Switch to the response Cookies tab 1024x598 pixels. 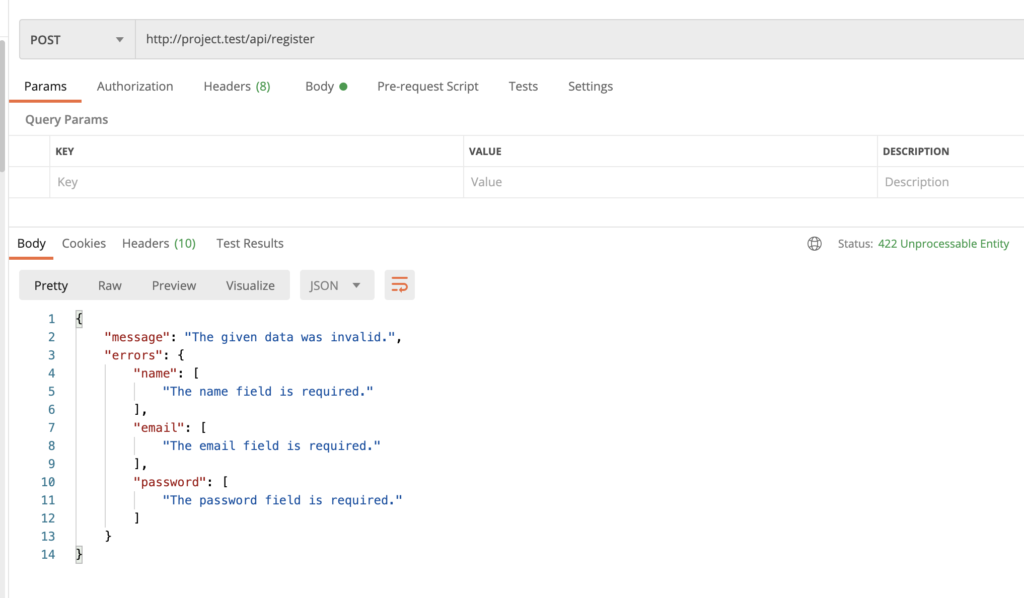pyautogui.click(x=84, y=244)
